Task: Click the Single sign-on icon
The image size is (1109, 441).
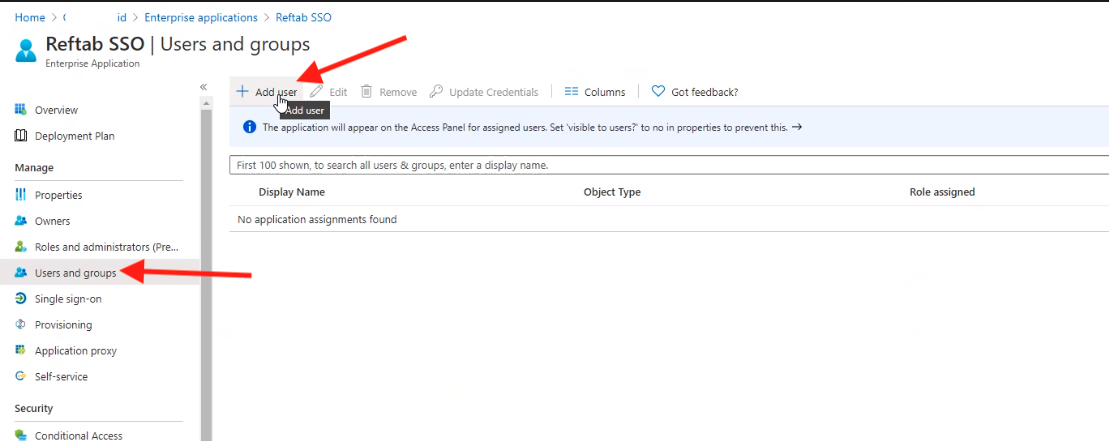Action: (x=21, y=299)
